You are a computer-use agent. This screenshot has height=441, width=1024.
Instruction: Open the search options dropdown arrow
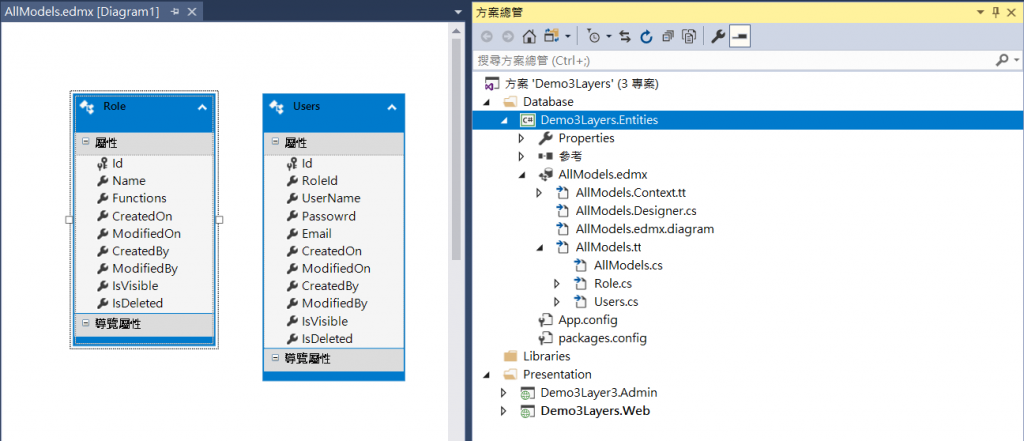[x=1012, y=60]
